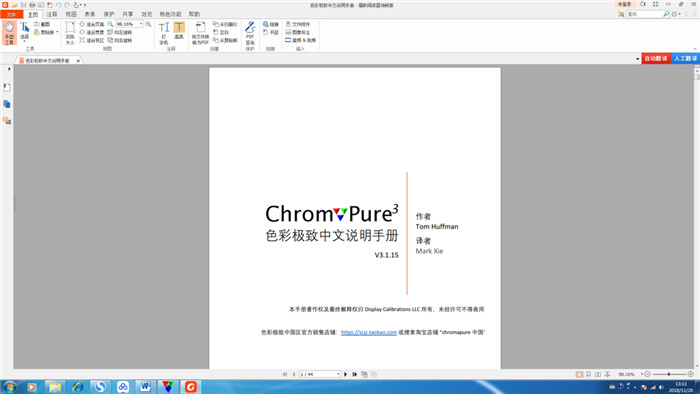Activate the Highlight (高亮) tool
The image size is (700, 394).
tap(179, 30)
